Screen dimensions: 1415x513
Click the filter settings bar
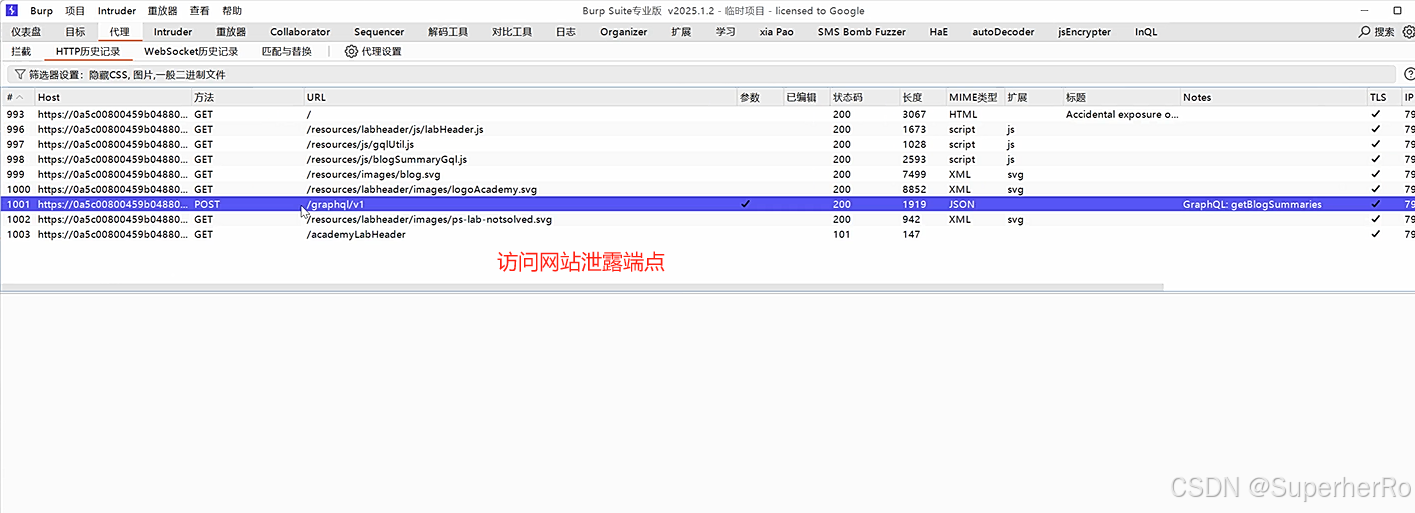click(701, 74)
